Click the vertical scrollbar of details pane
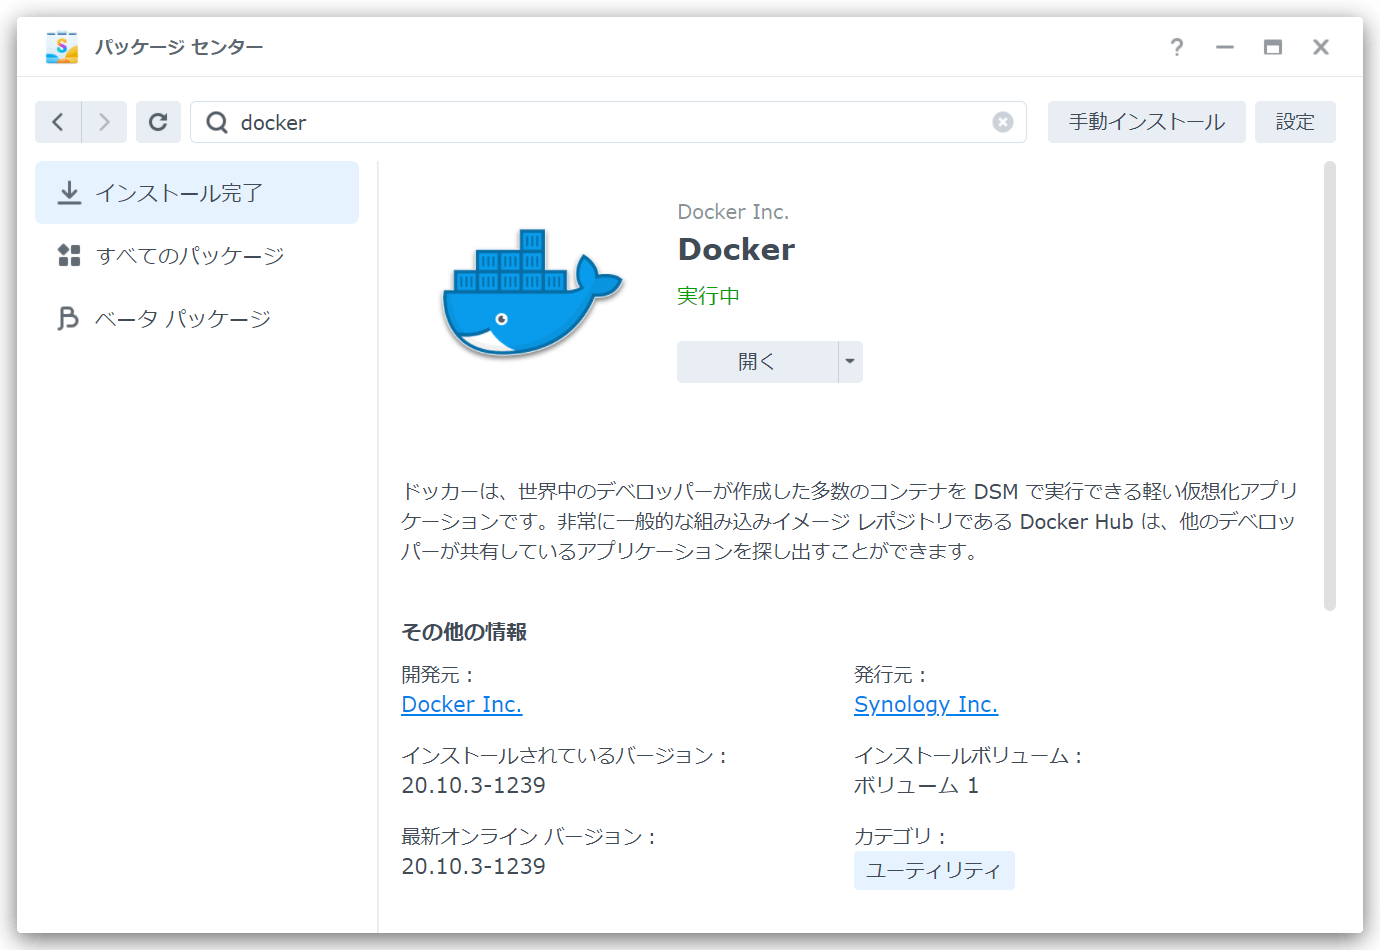The image size is (1380, 950). point(1330,386)
